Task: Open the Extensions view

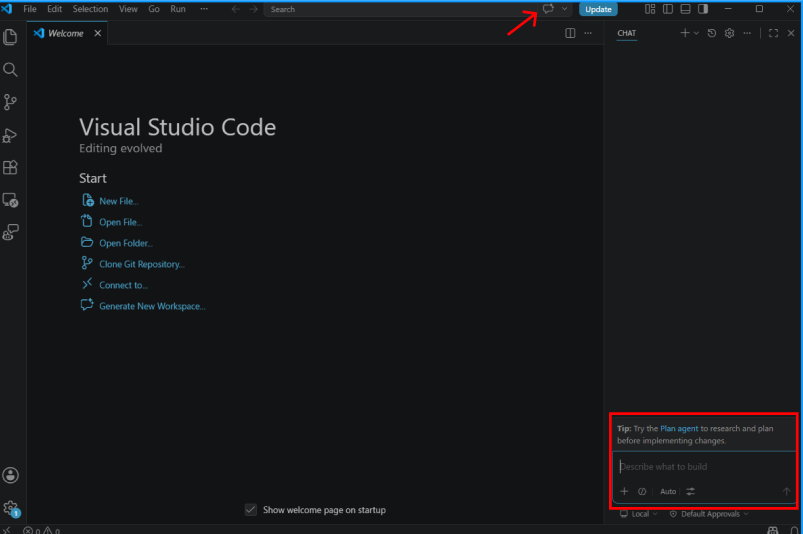Action: tap(10, 167)
